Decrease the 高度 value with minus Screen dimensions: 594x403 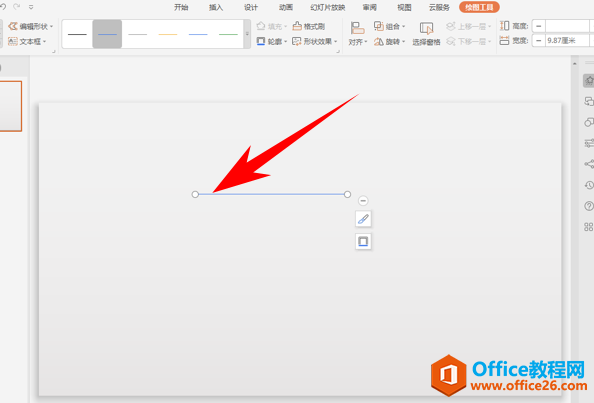click(x=539, y=26)
